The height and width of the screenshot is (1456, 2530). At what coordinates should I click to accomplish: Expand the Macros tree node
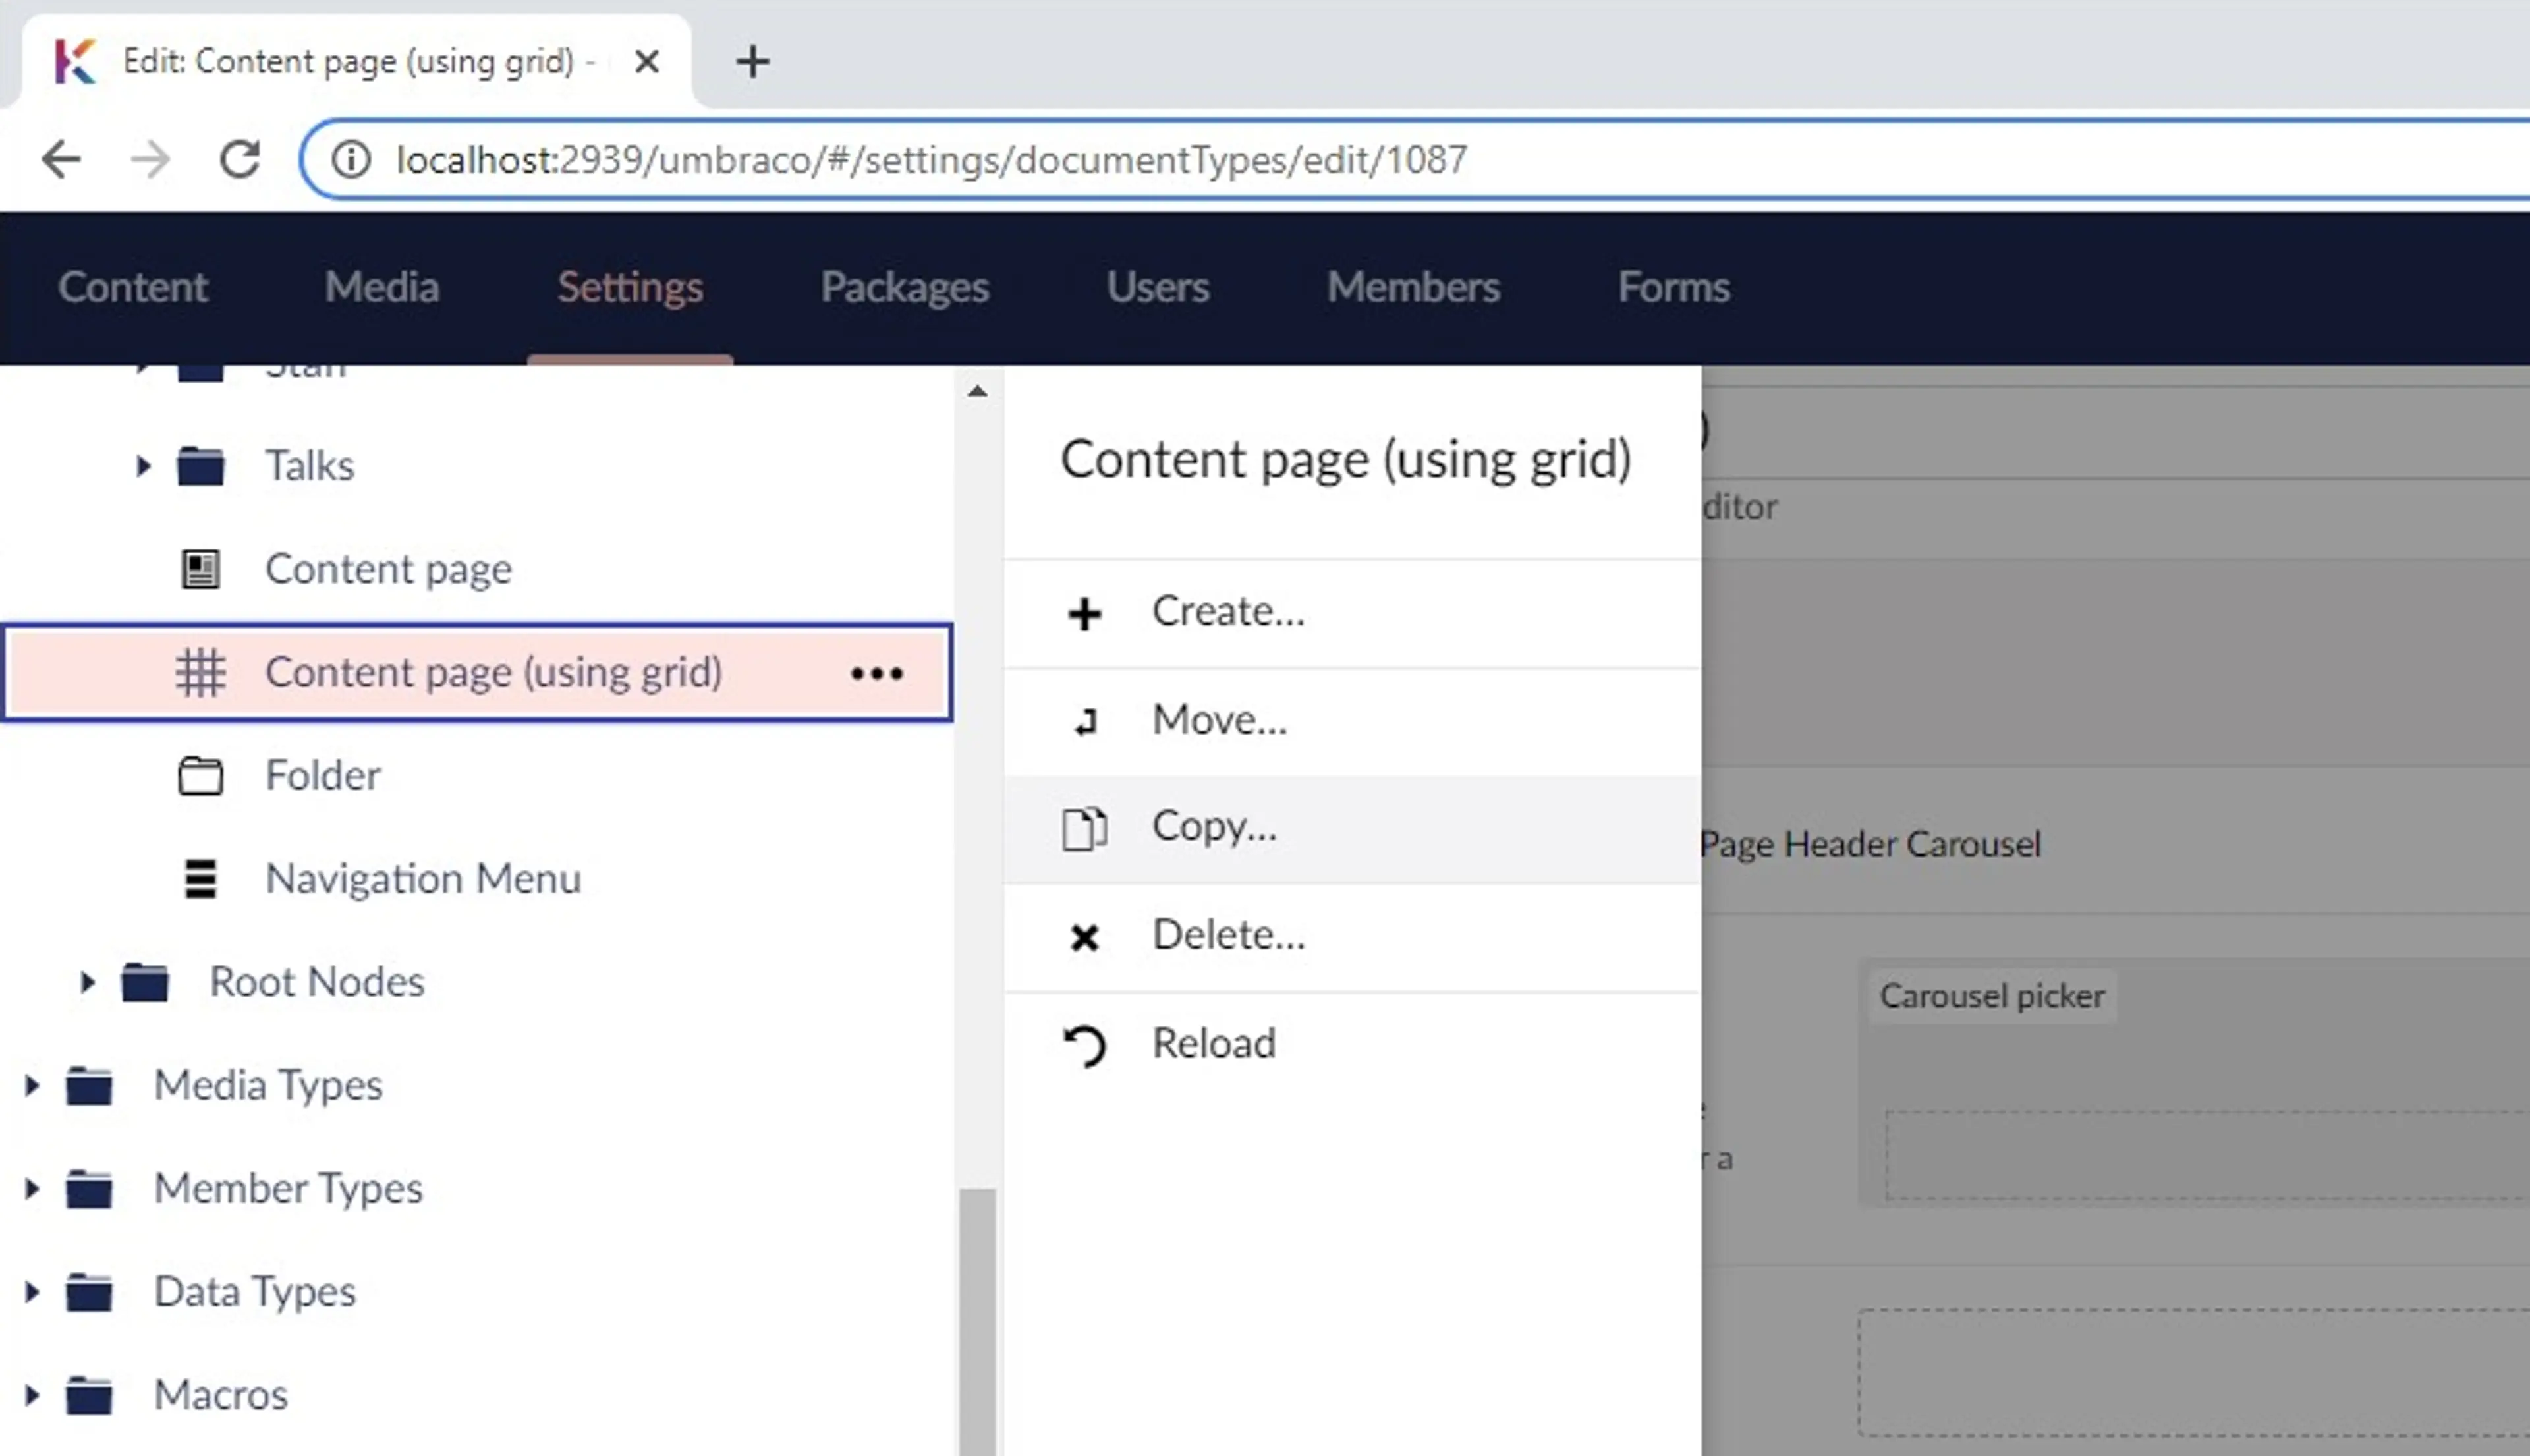[31, 1395]
